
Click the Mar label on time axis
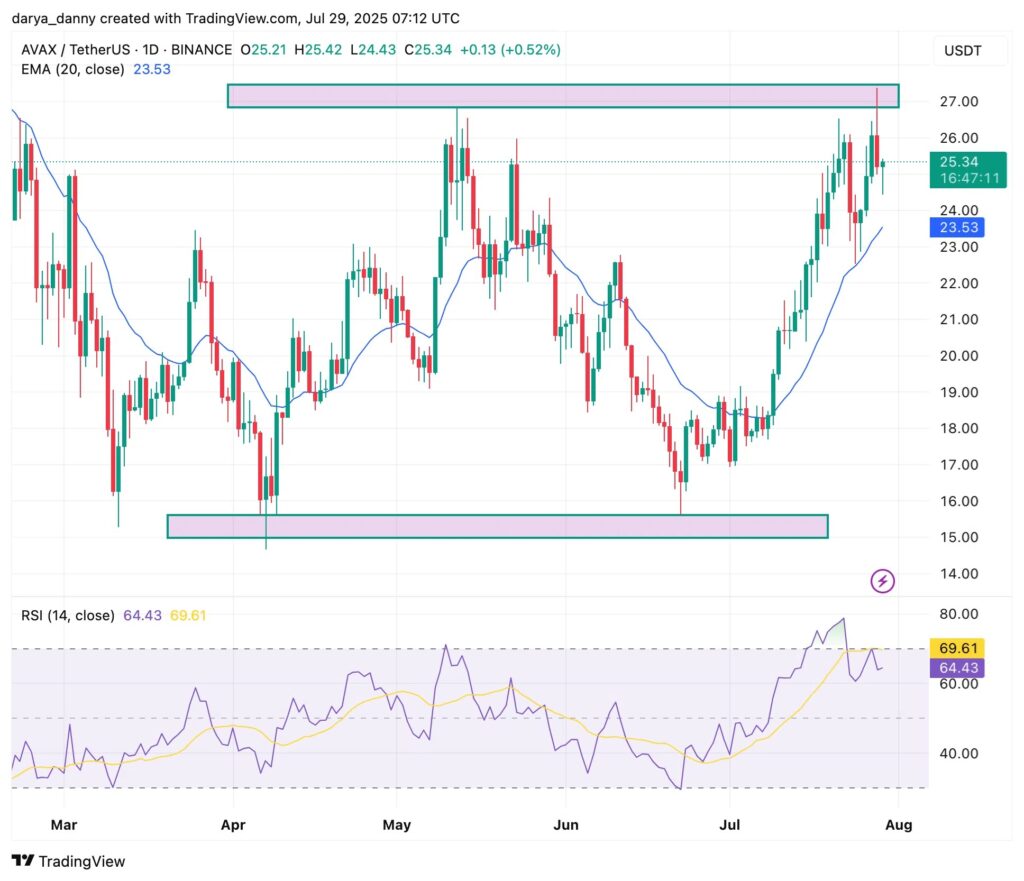(63, 825)
